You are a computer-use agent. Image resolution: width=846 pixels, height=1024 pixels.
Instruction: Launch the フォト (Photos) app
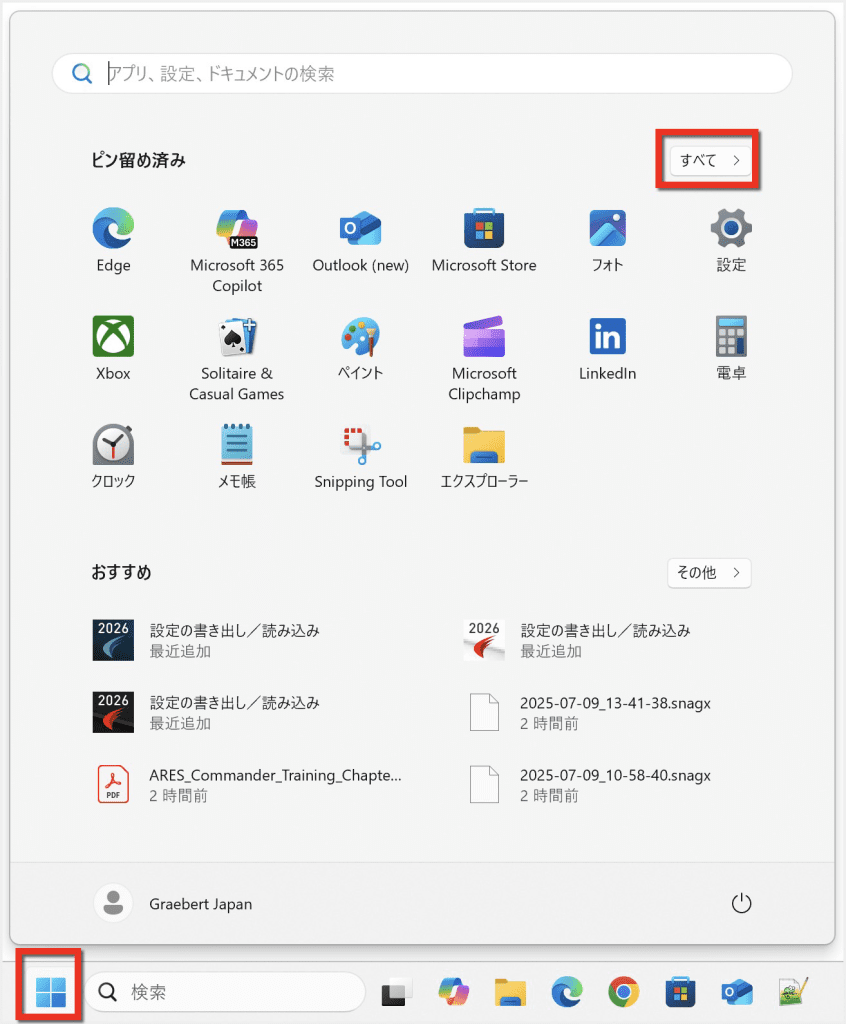608,240
